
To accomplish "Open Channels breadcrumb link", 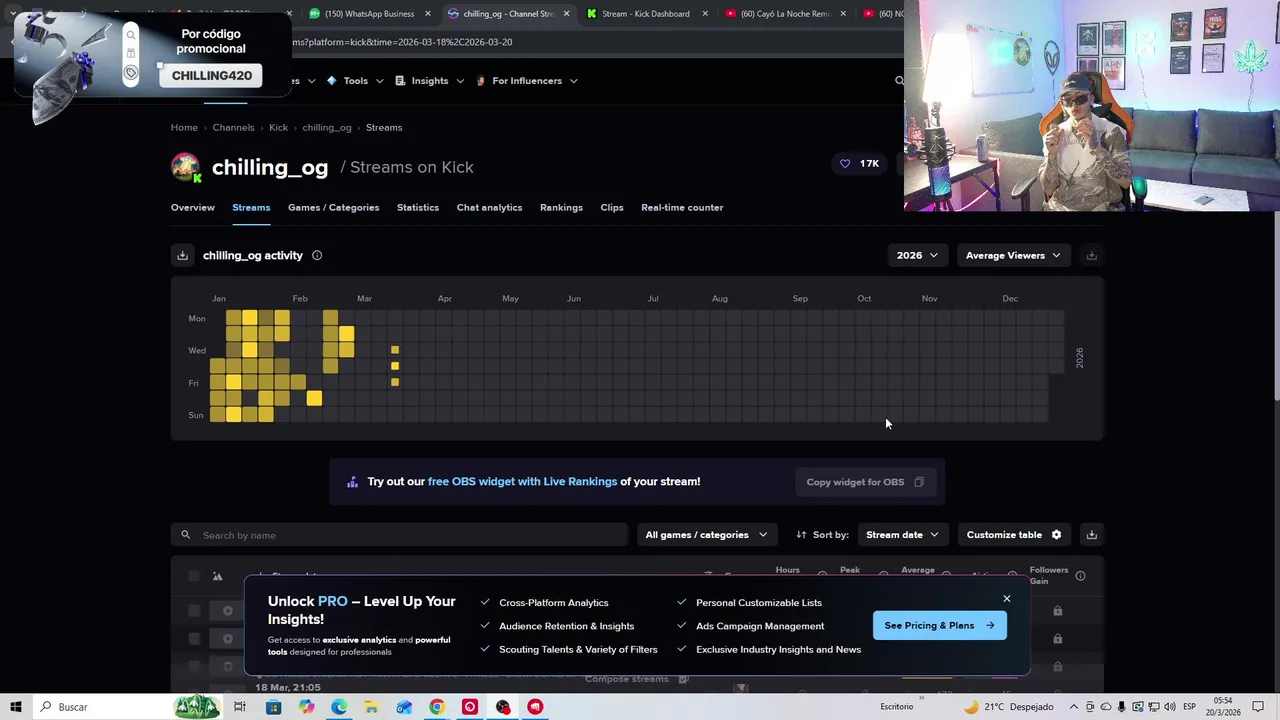I will [233, 128].
